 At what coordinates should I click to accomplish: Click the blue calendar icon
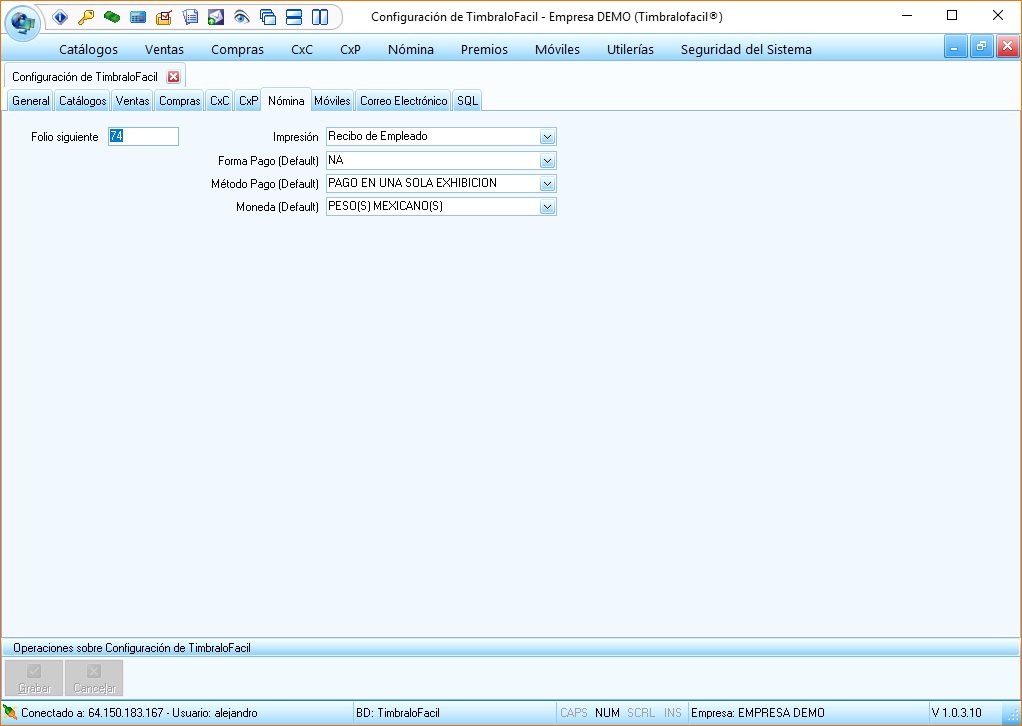pyautogui.click(x=138, y=17)
